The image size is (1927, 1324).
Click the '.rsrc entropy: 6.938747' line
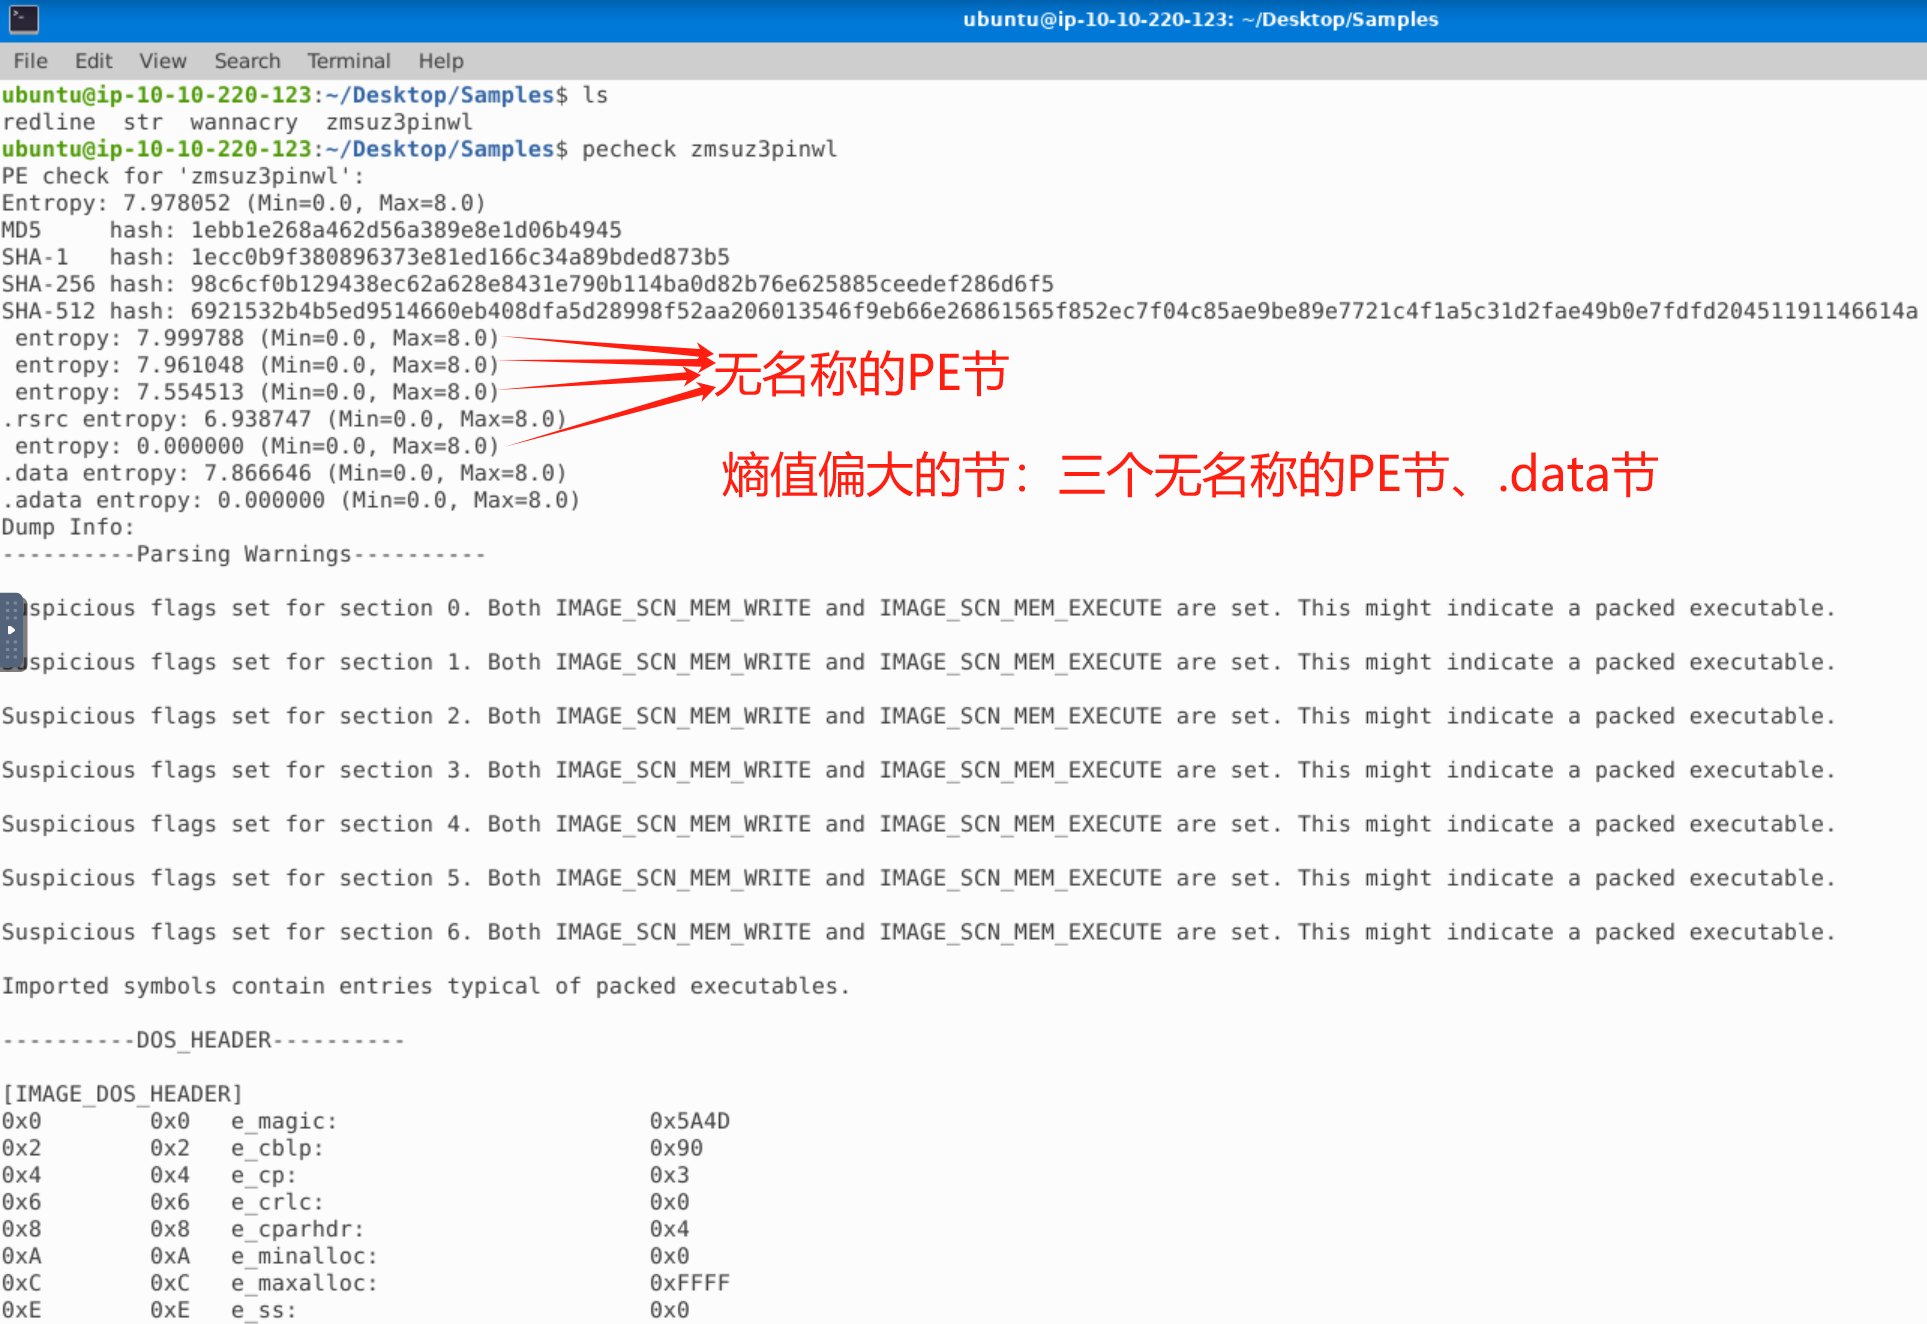click(x=285, y=419)
